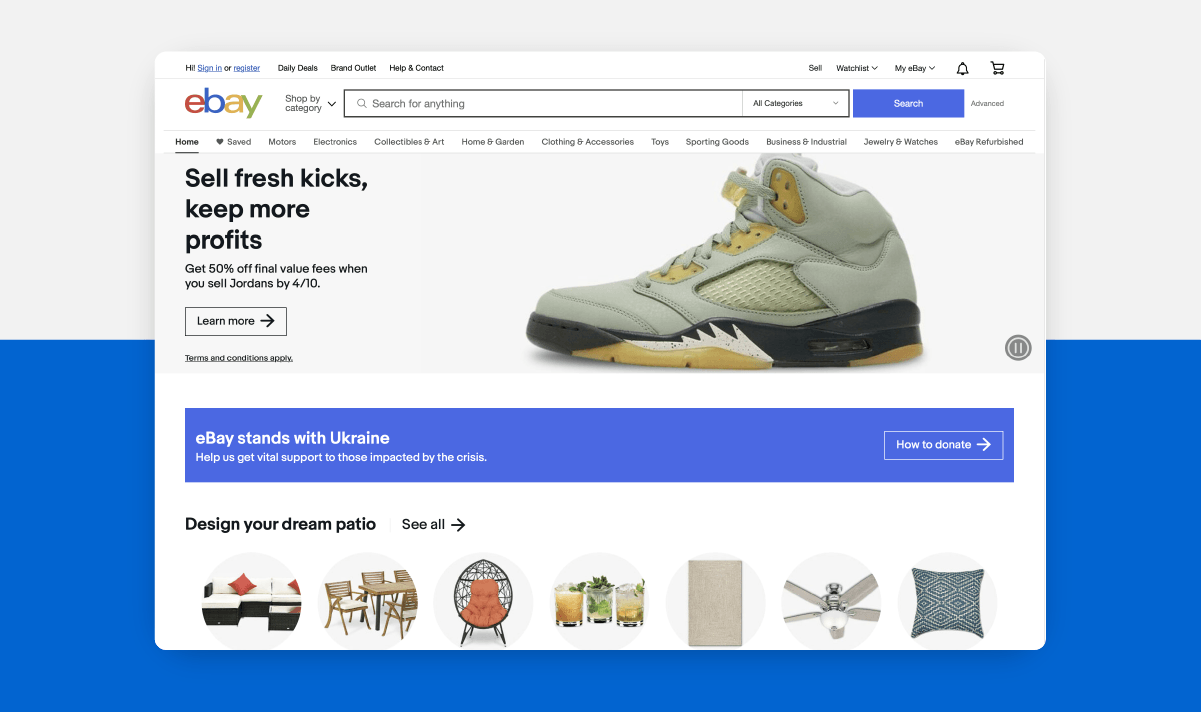Open the Shop by category dropdown
Screen dimensions: 1201x712
pos(309,102)
